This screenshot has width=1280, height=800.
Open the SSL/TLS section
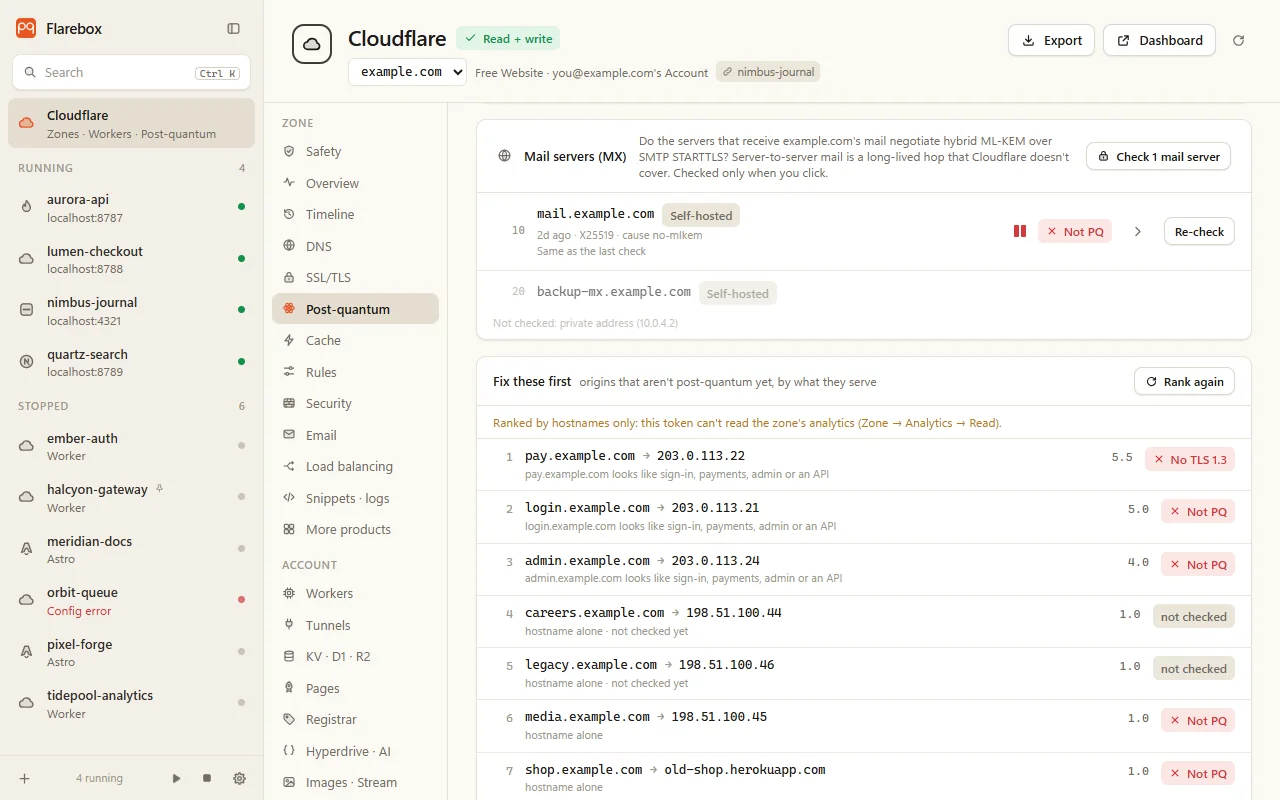click(355, 277)
